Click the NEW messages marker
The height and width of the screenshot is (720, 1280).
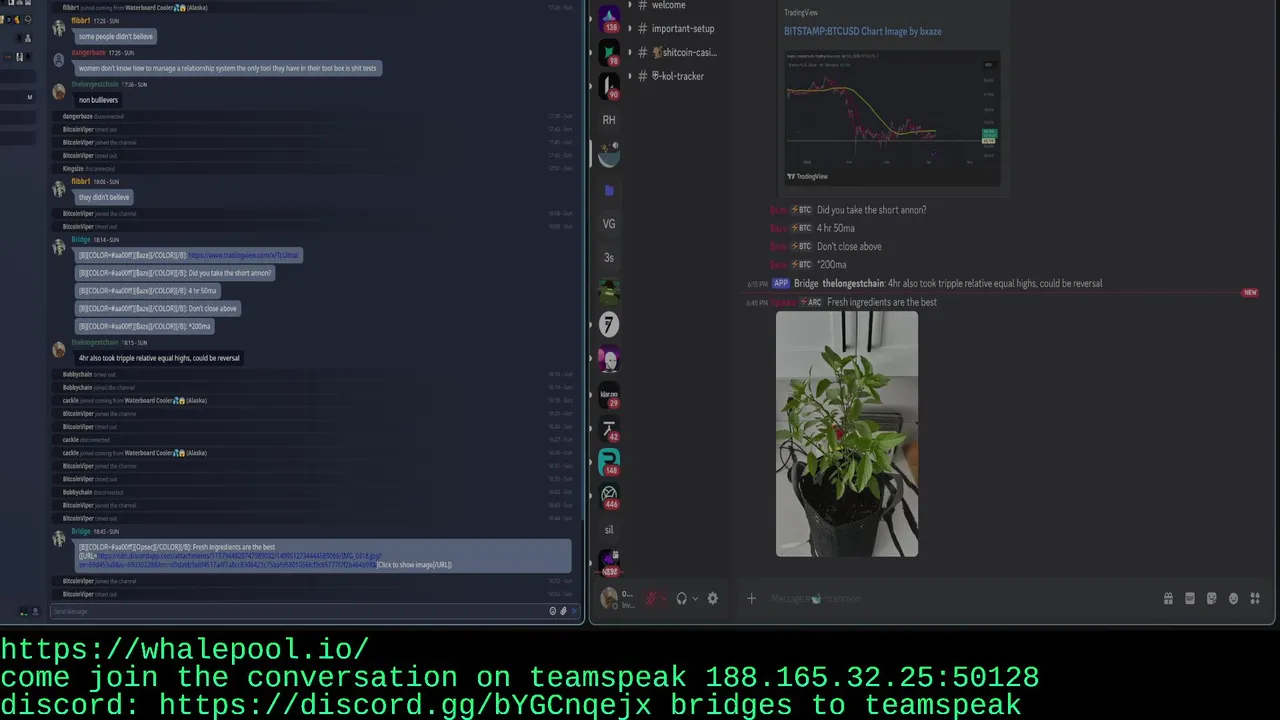[x=1250, y=293]
